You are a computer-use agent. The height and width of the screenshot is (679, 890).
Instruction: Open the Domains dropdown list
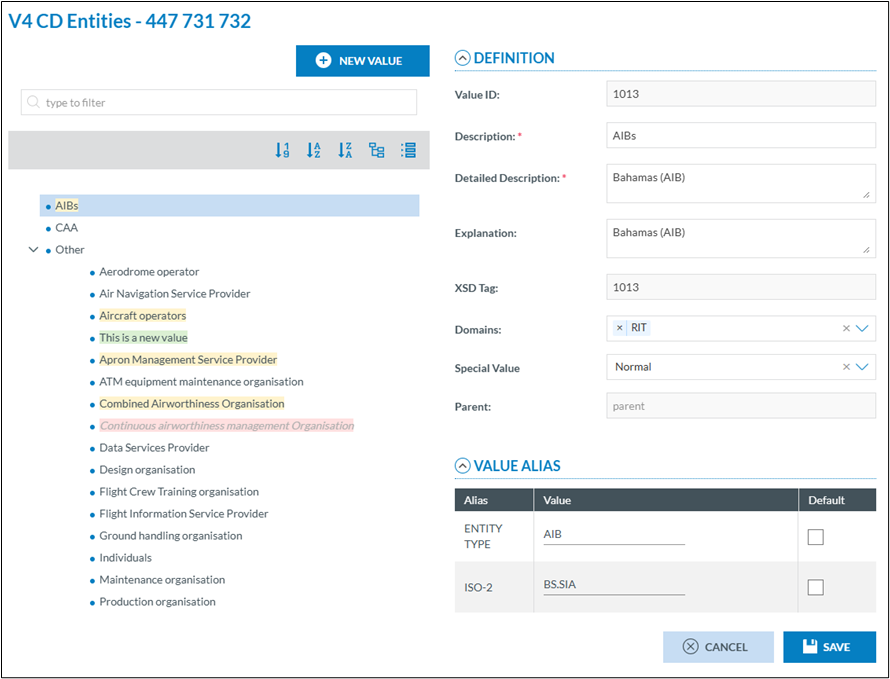(x=863, y=328)
